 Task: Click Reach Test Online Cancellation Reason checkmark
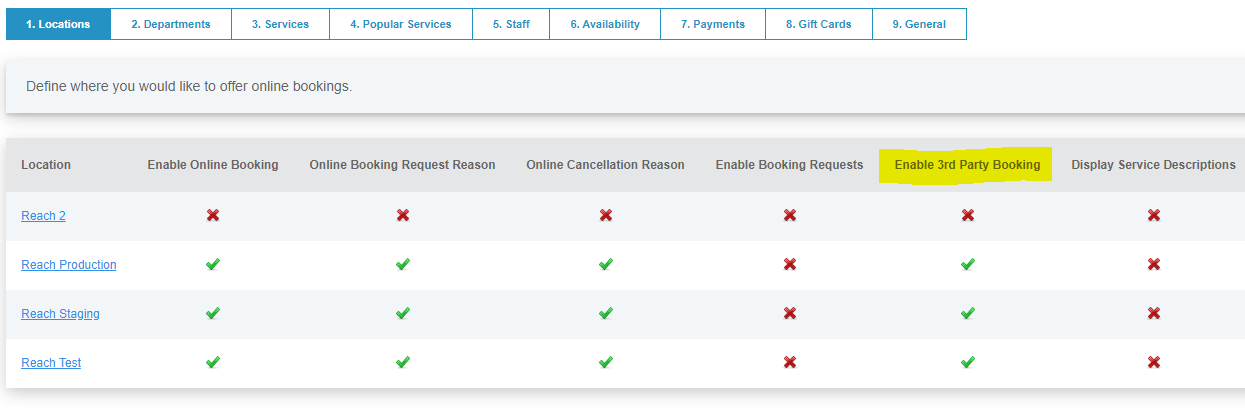coord(606,362)
